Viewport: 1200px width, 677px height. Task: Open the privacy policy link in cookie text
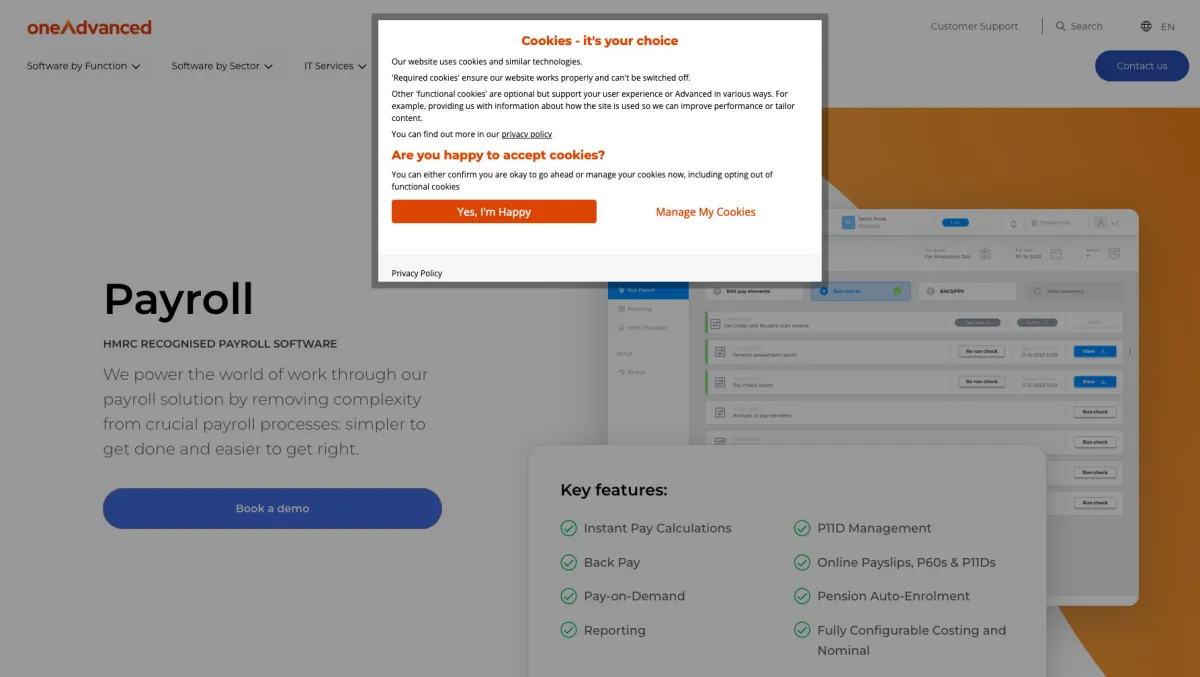[527, 134]
